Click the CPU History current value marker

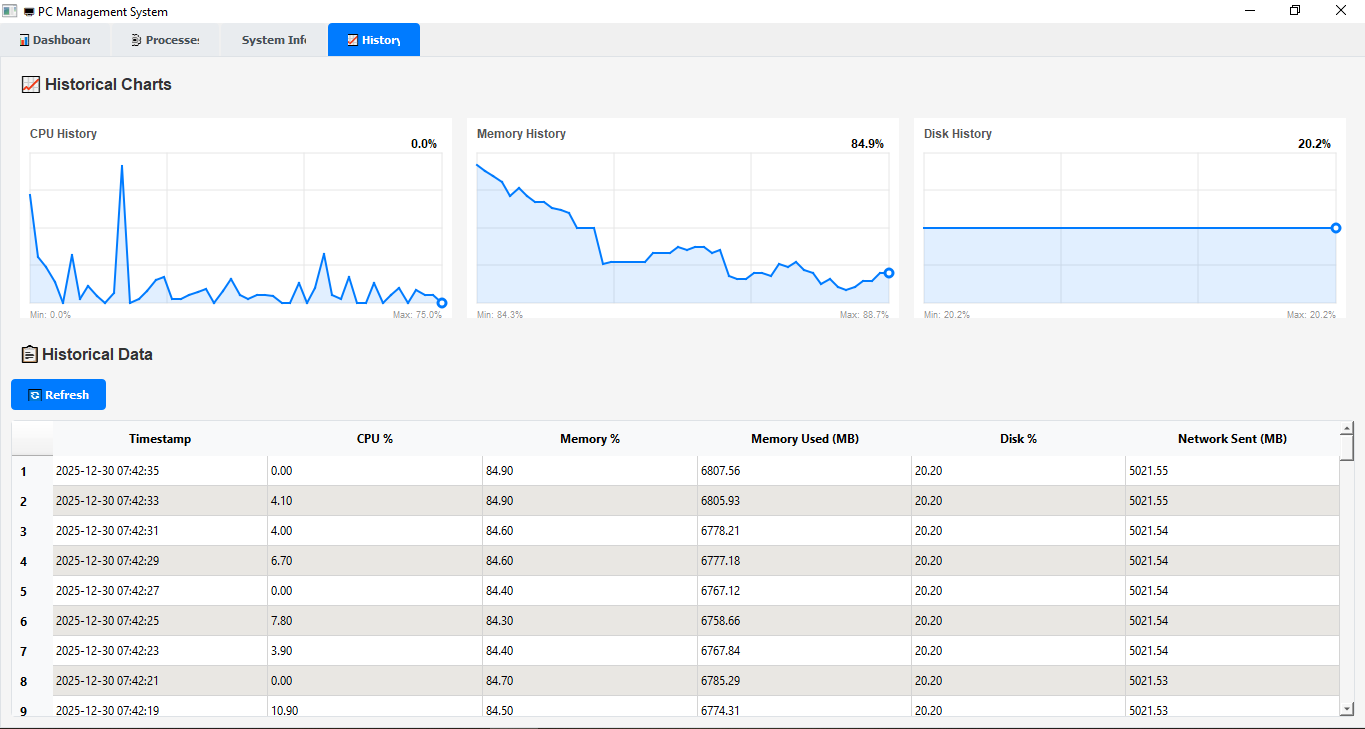[442, 303]
